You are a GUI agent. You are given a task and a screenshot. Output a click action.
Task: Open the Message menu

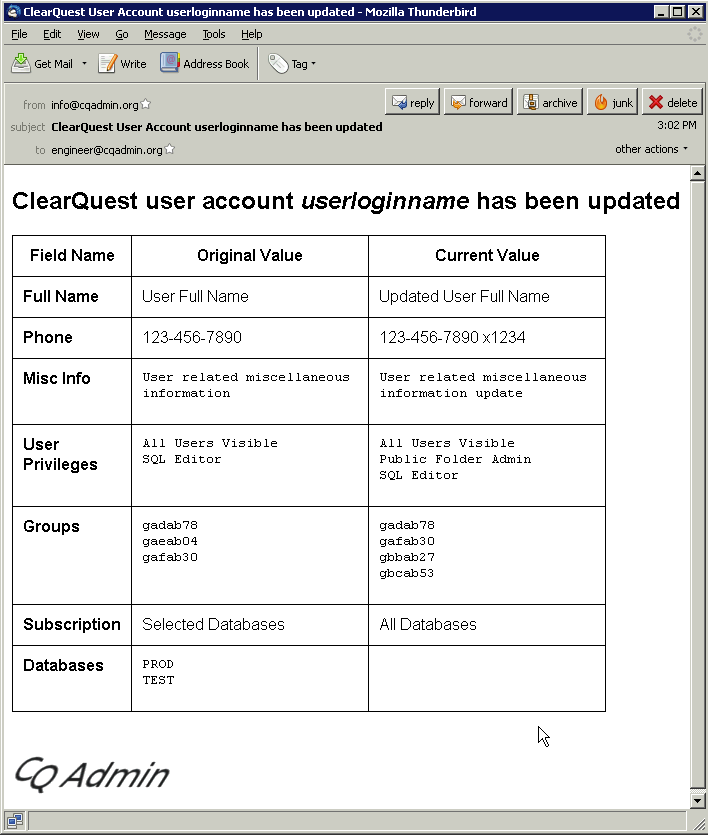point(165,34)
